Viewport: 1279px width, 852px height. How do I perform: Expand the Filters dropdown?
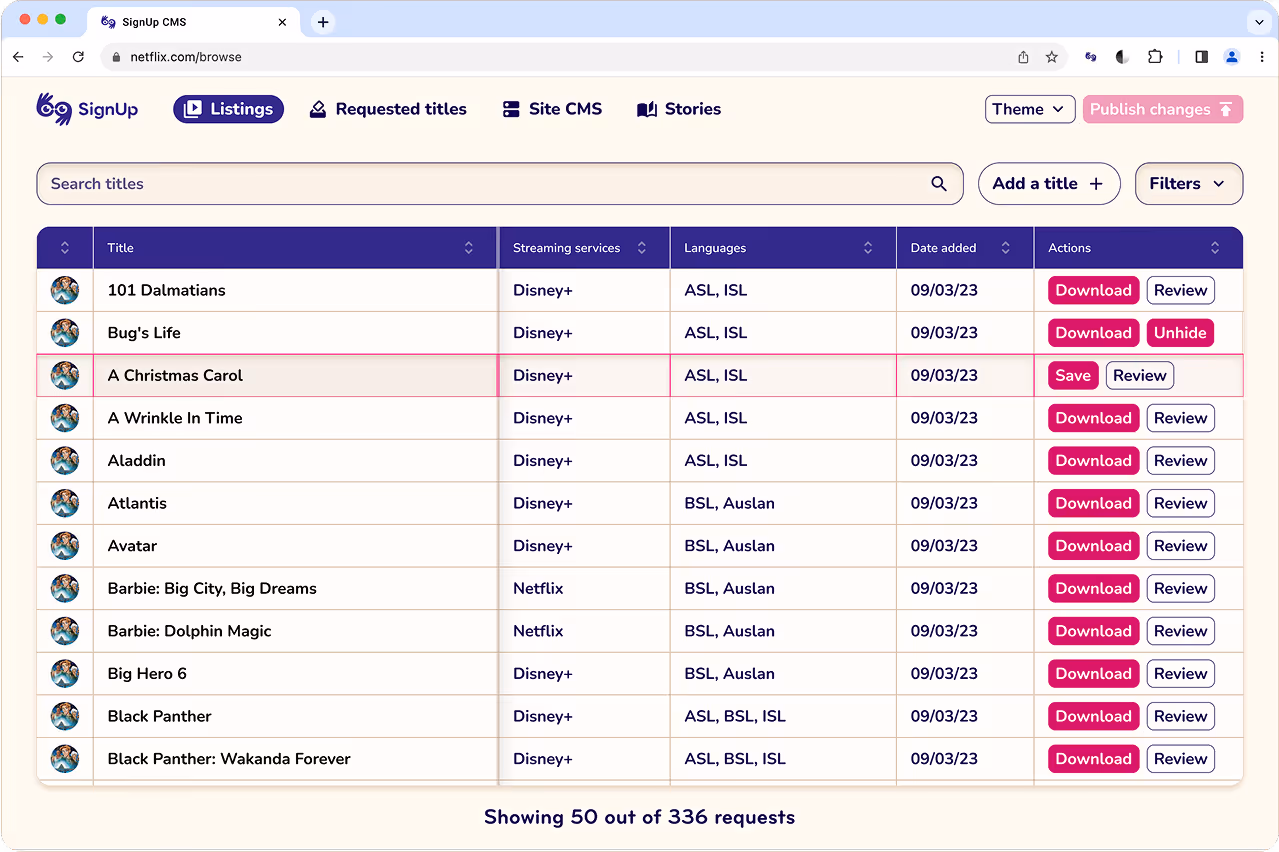(x=1189, y=184)
